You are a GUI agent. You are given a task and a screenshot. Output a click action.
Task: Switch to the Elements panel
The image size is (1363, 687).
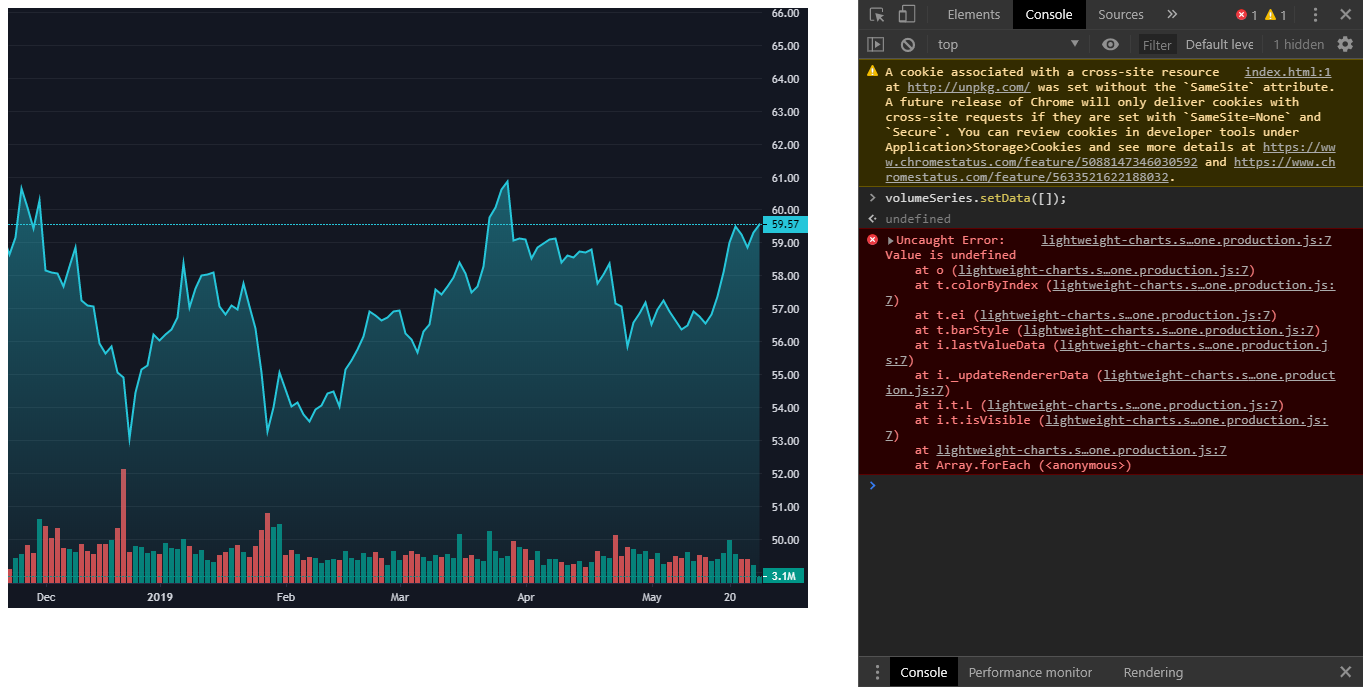click(973, 14)
